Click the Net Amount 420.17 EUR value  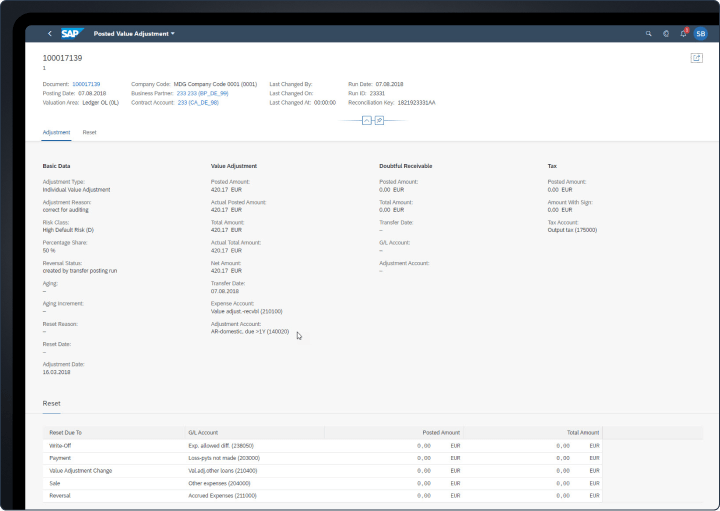pos(226,271)
